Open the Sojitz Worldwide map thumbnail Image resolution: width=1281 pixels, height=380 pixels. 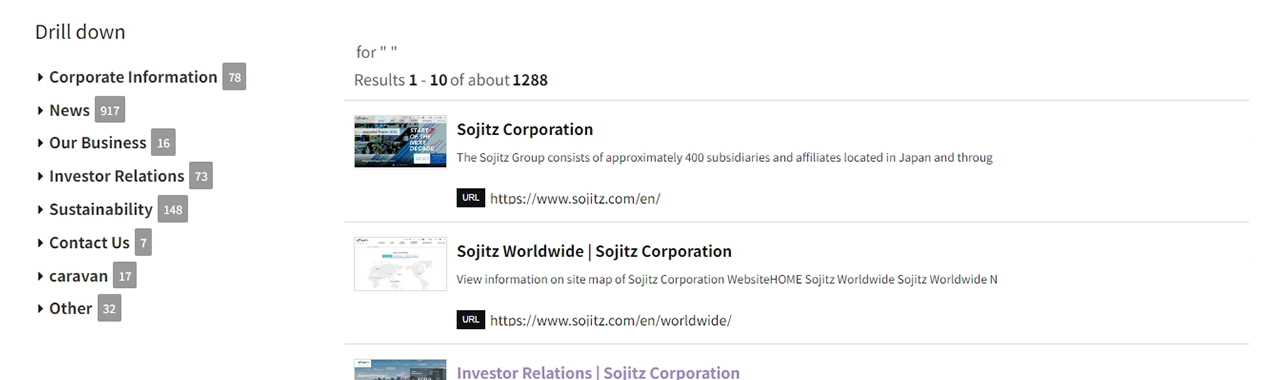click(400, 264)
